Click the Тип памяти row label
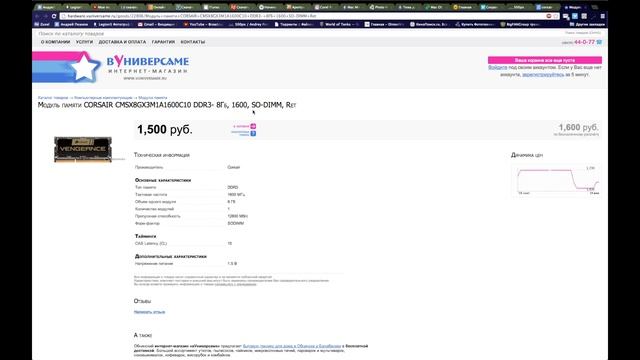Viewport: 640px width, 360px height. (x=146, y=187)
